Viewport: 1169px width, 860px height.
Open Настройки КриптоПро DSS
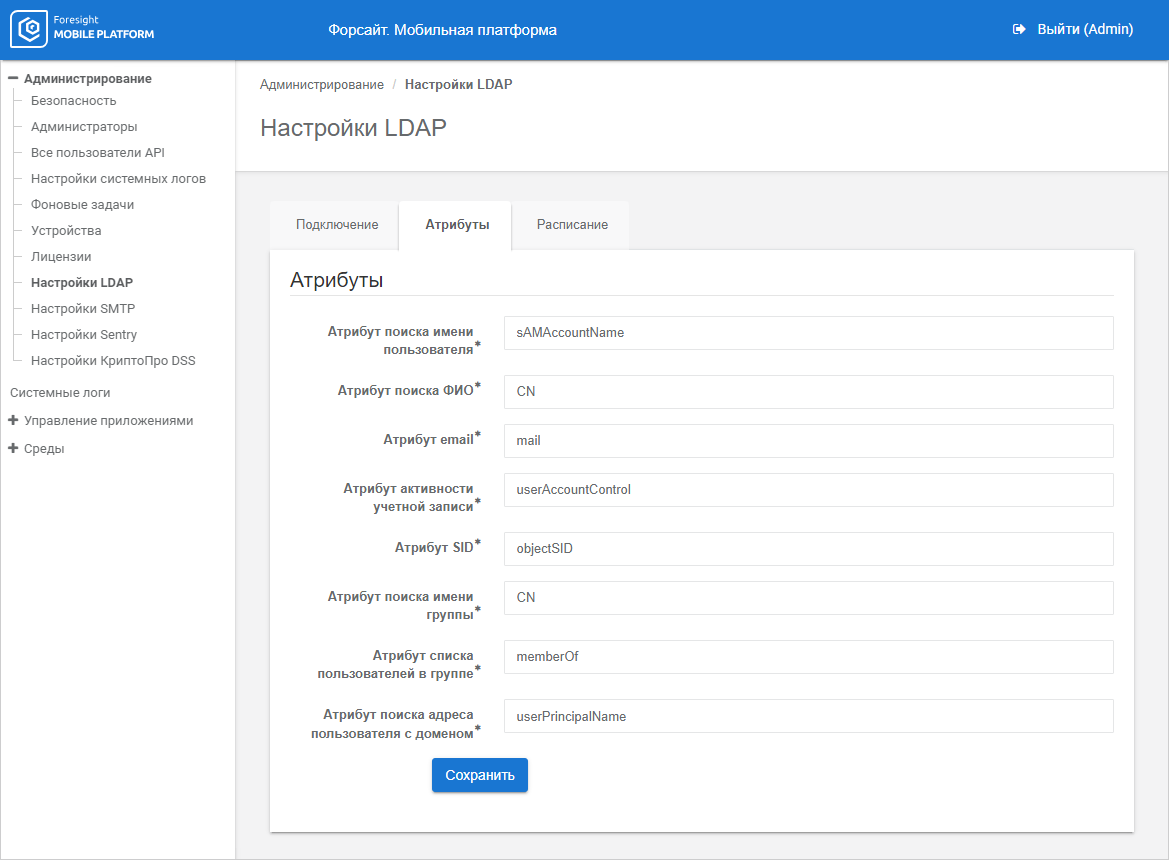(113, 361)
